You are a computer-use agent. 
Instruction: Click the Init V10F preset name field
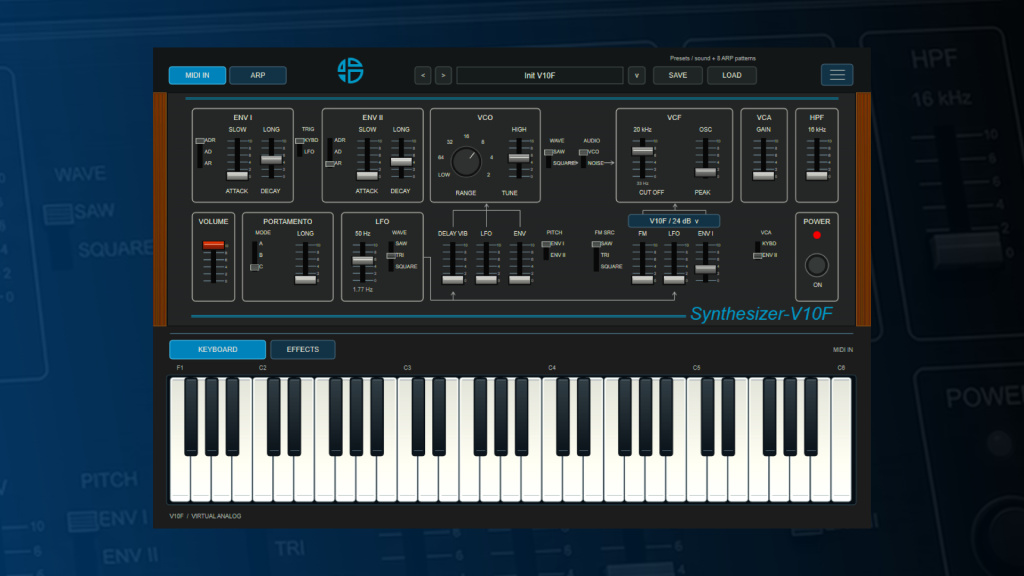[539, 75]
